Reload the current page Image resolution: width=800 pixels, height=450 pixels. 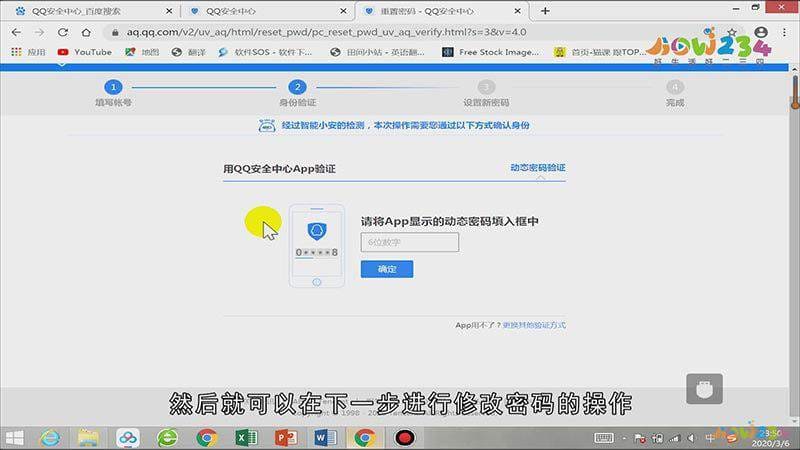(x=63, y=32)
